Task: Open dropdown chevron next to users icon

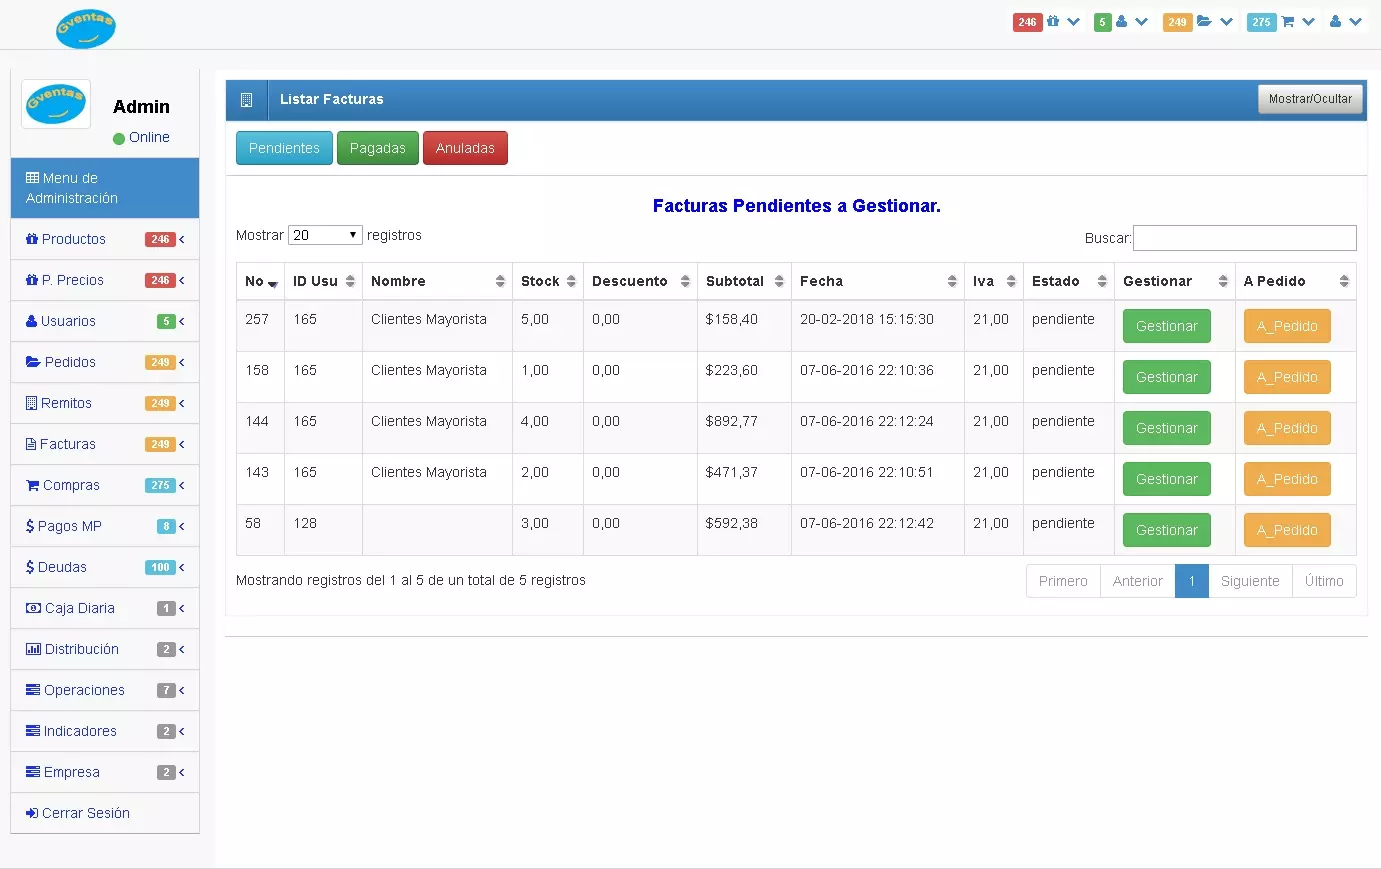Action: click(x=1141, y=21)
